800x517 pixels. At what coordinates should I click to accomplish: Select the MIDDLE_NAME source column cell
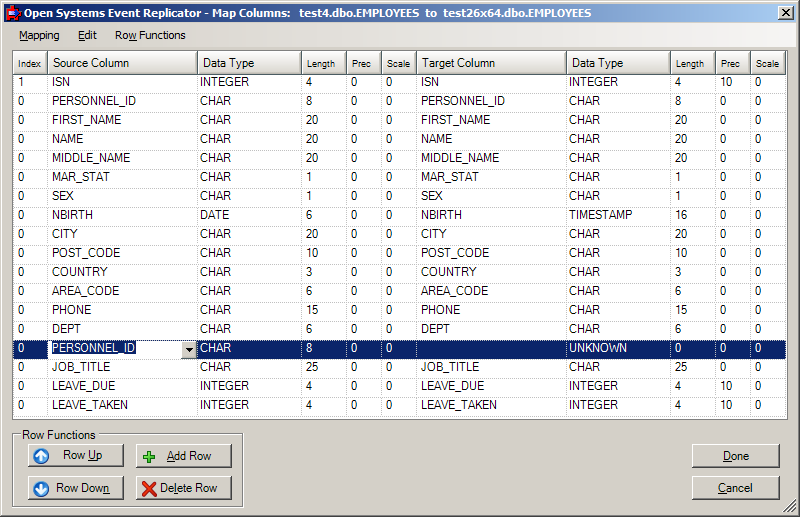pyautogui.click(x=122, y=158)
